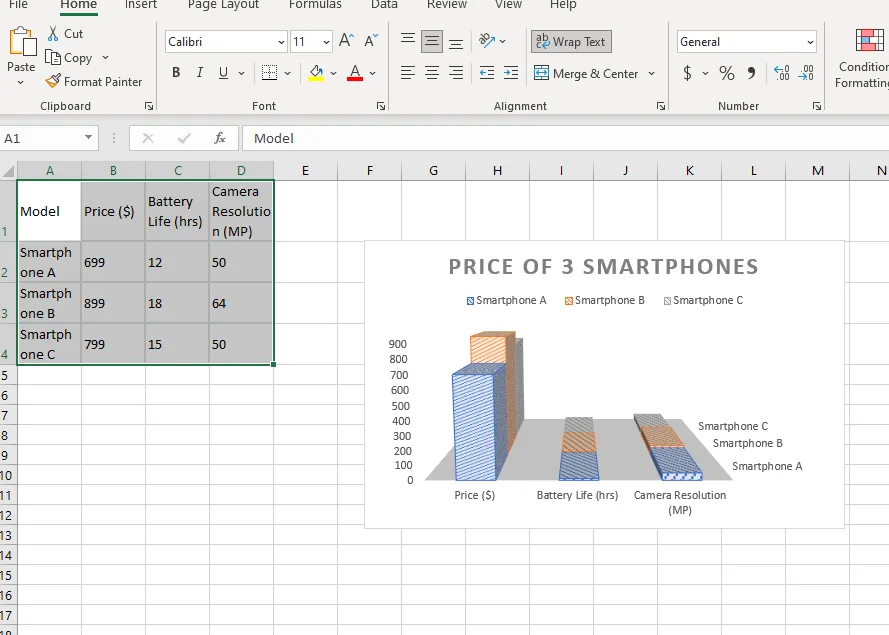The image size is (889, 635).
Task: Click the Increase Decimal icon
Action: tap(781, 73)
